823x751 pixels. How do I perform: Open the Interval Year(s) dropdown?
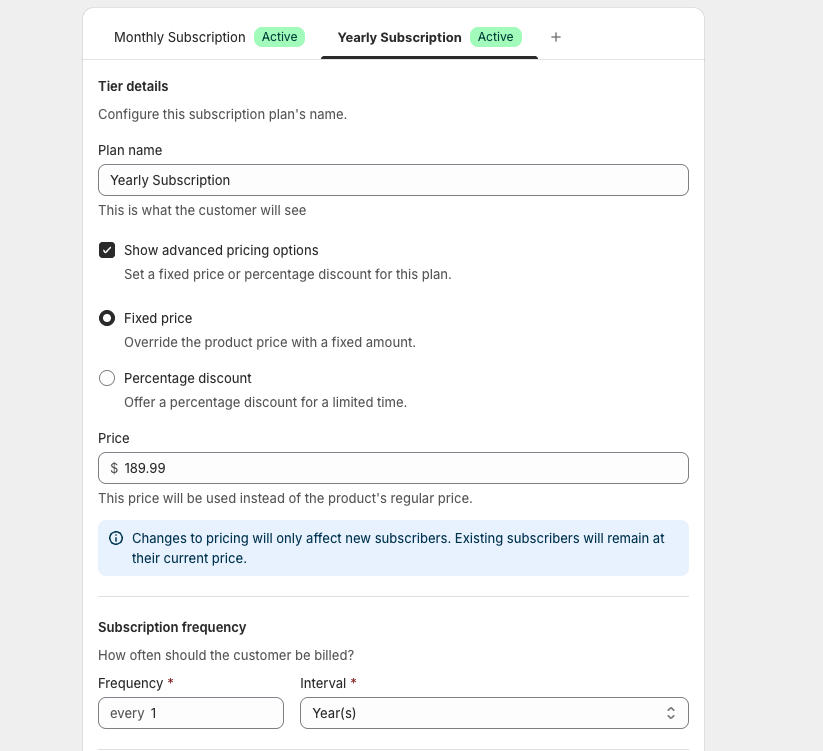(x=494, y=713)
